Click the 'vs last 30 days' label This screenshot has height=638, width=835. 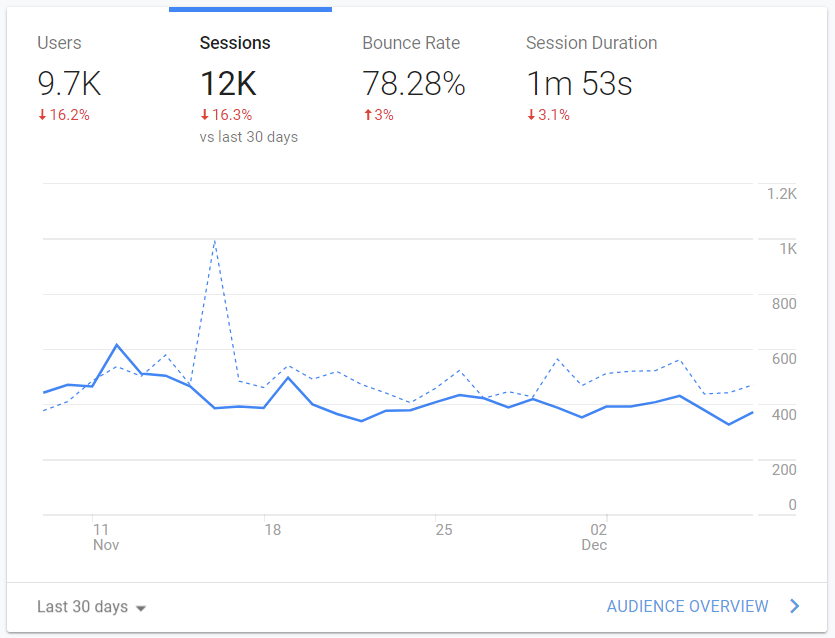pos(249,137)
